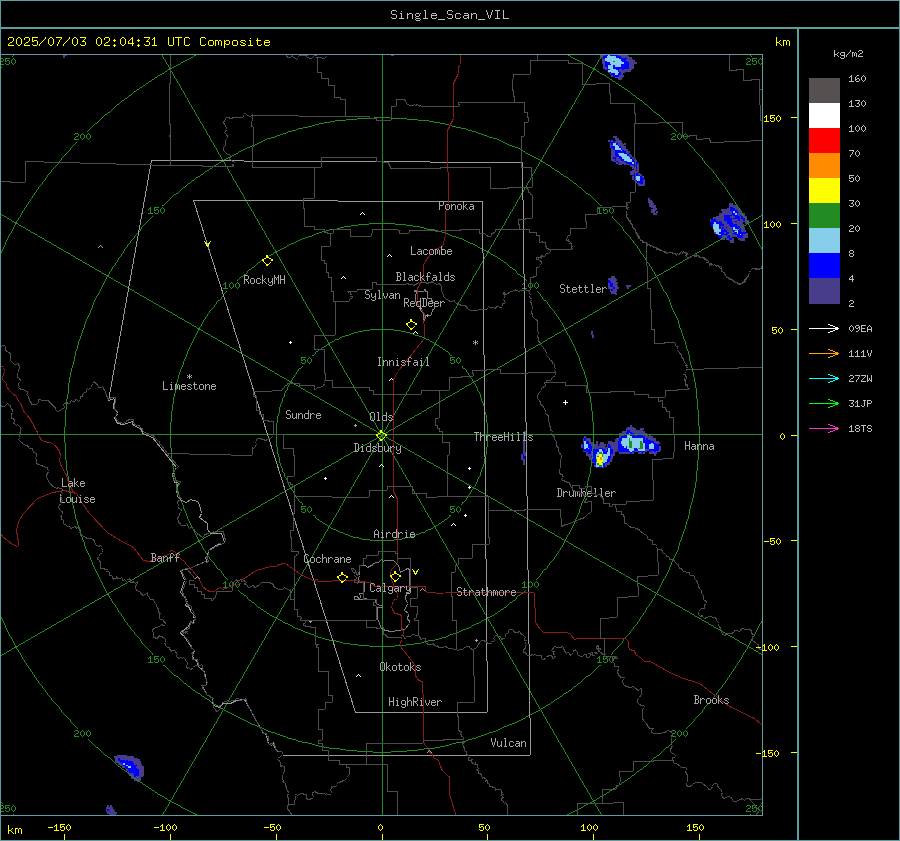Click the ThreeHills city label
The height and width of the screenshot is (841, 900).
pyautogui.click(x=503, y=437)
